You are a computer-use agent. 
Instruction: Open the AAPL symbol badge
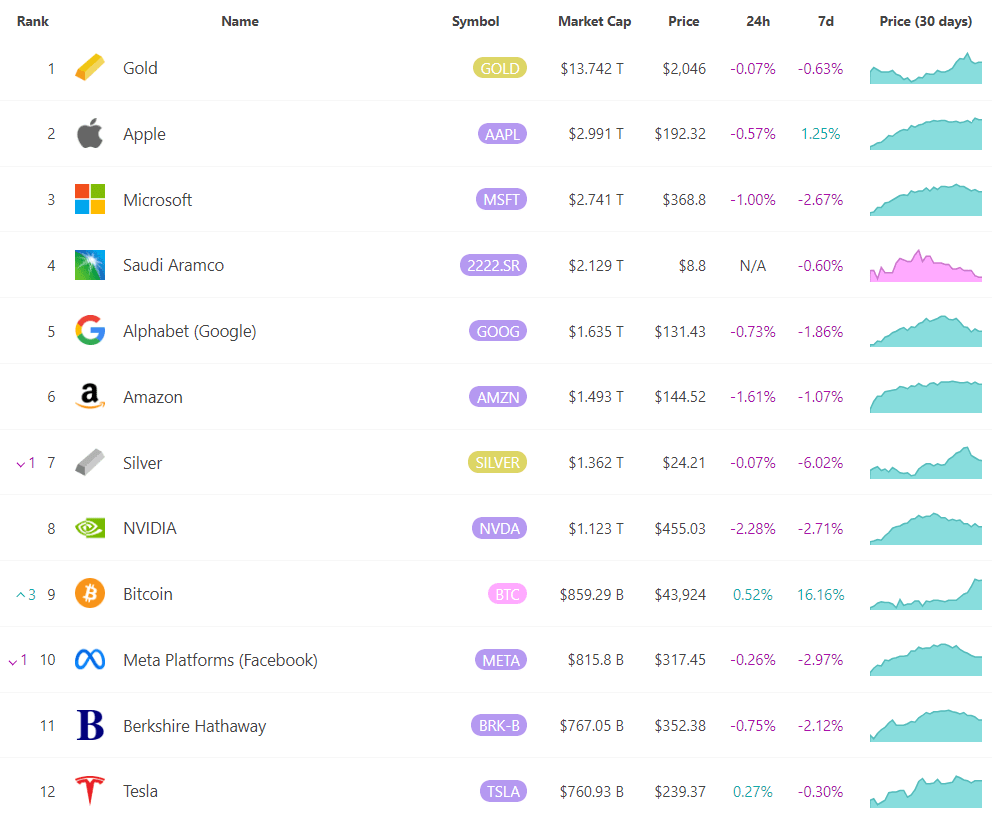click(x=501, y=133)
